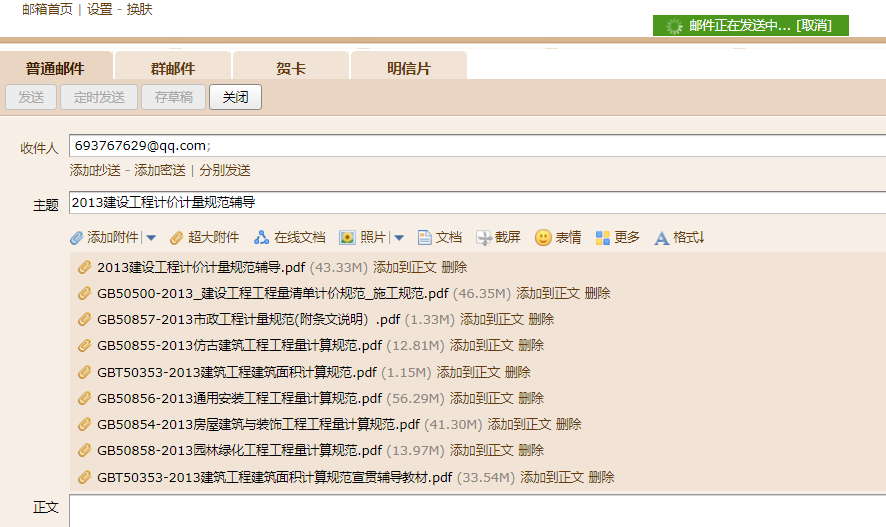Image resolution: width=886 pixels, height=527 pixels.
Task: Open the 贺卡 tab
Action: pos(290,66)
